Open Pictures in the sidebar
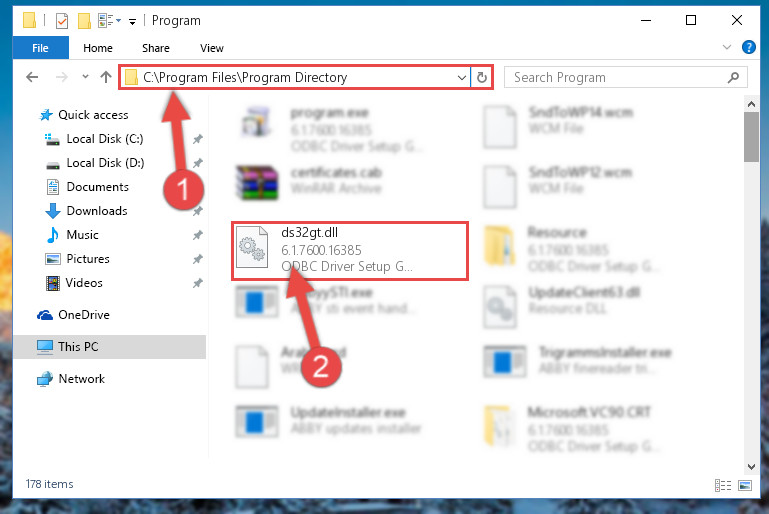The width and height of the screenshot is (769, 514). pyautogui.click(x=77, y=258)
